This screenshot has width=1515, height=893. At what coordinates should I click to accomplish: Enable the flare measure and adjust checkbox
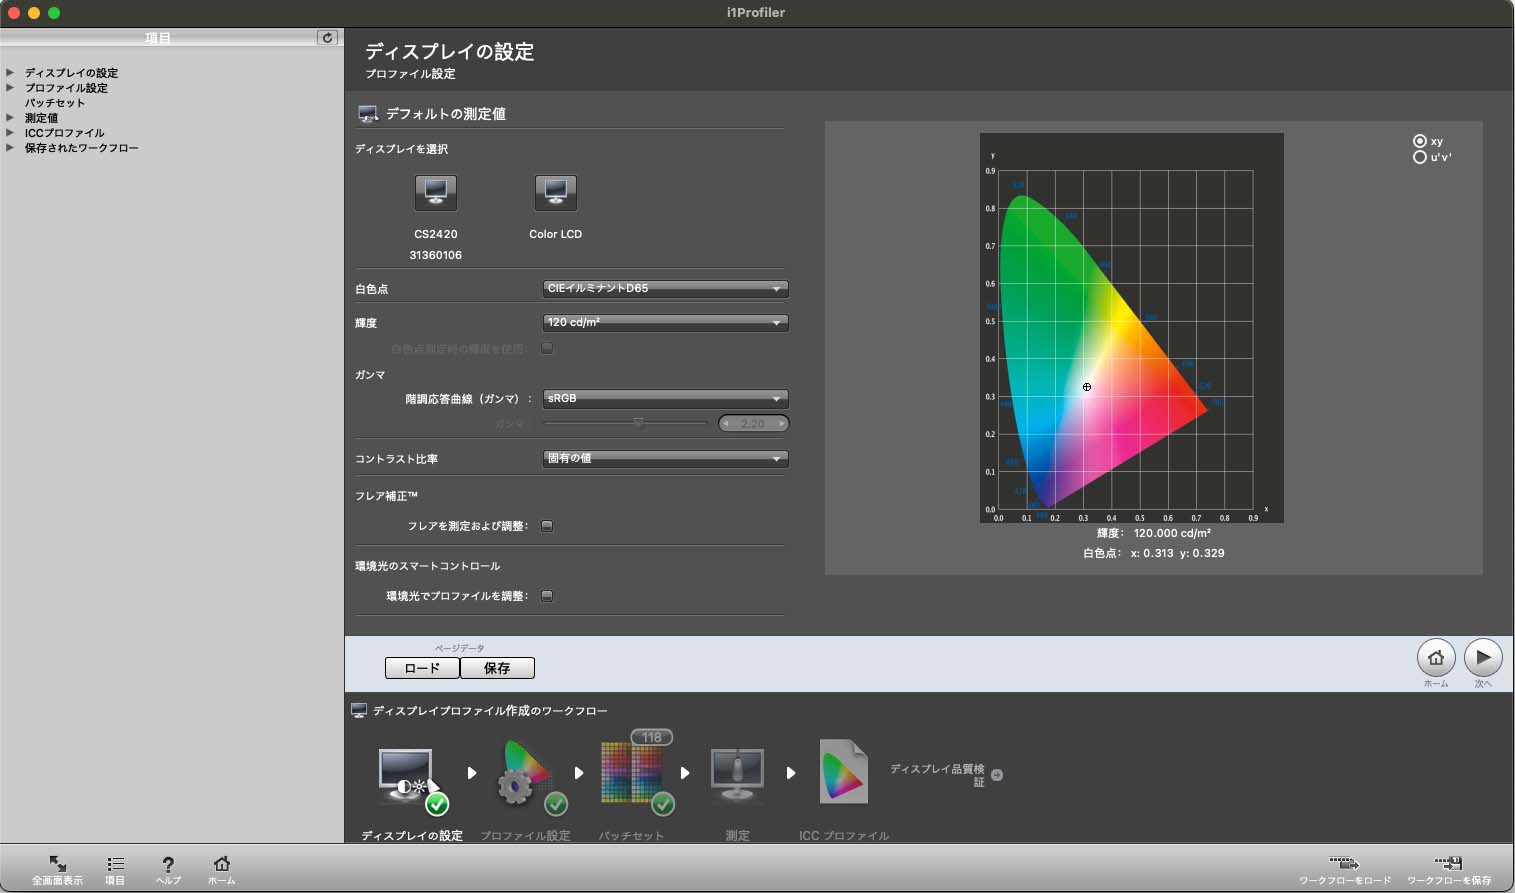point(547,526)
